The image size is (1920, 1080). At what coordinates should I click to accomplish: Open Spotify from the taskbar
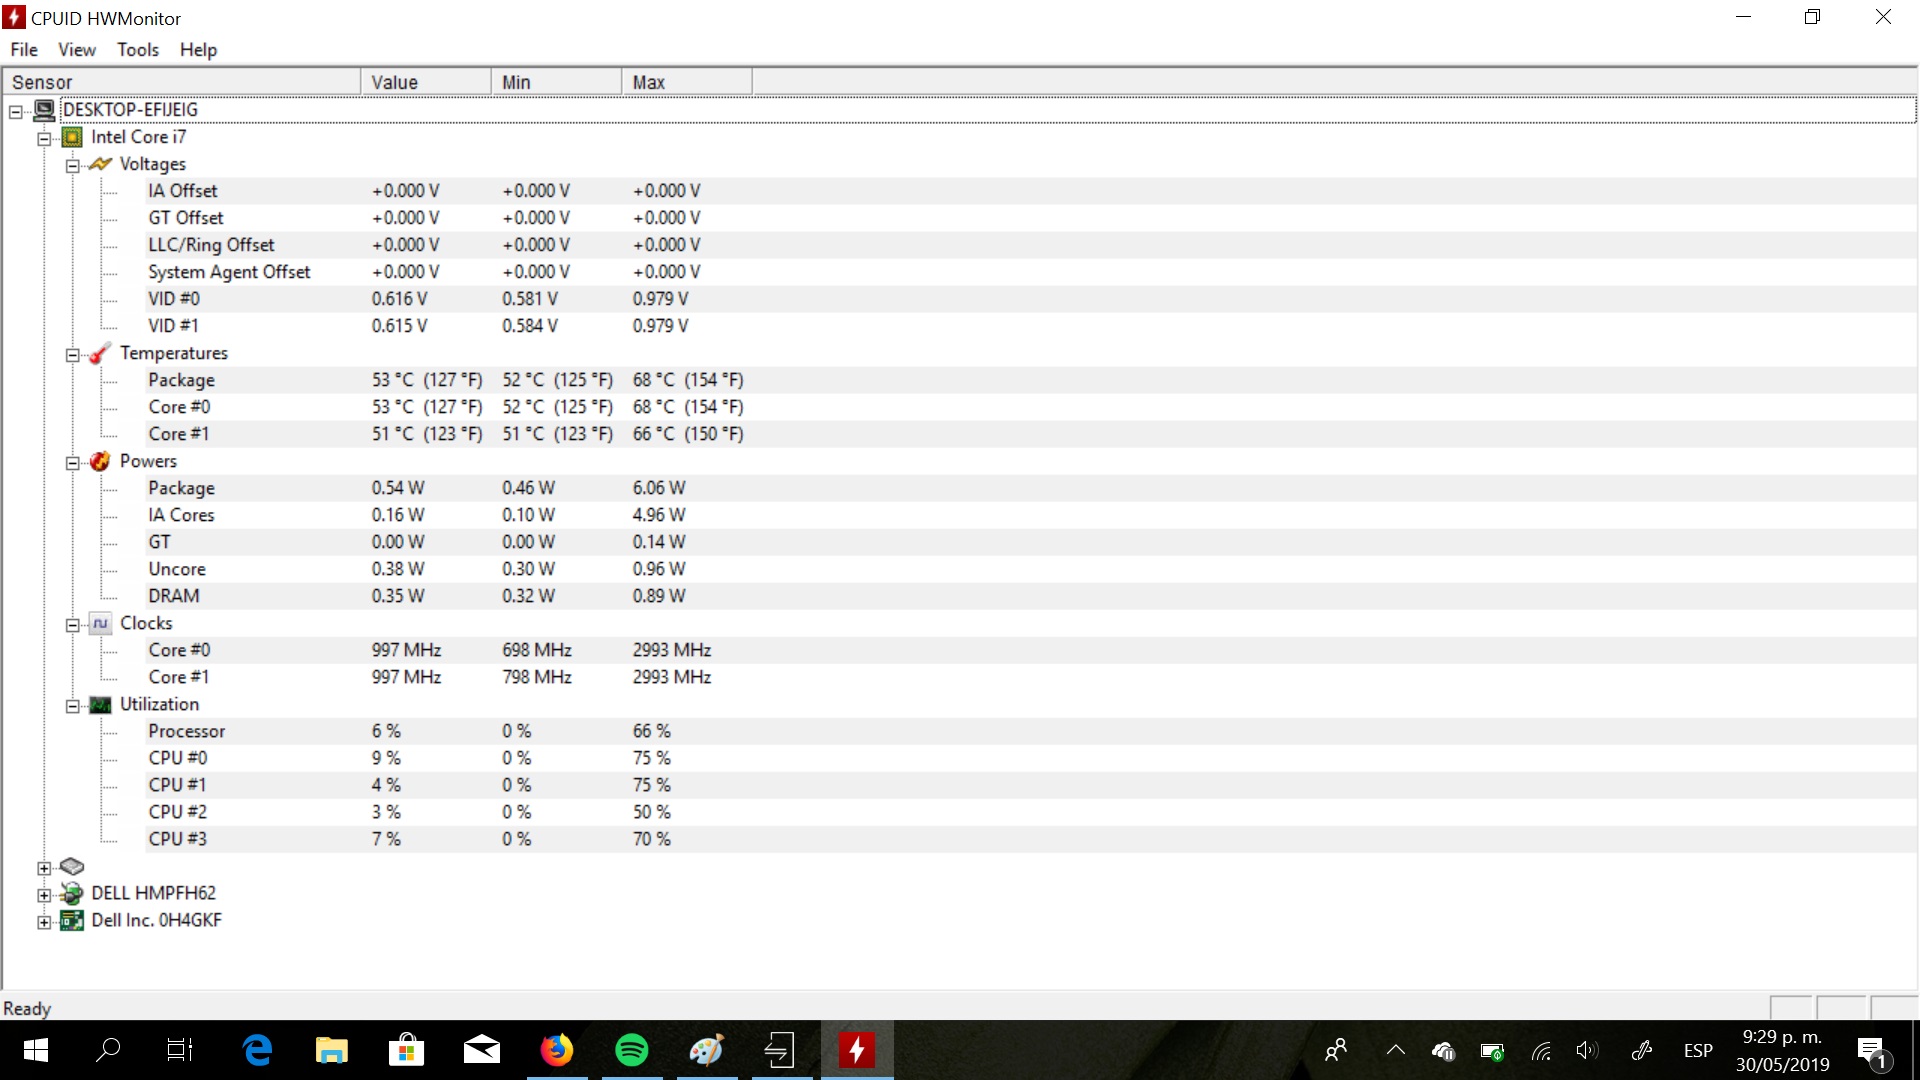click(x=632, y=1050)
